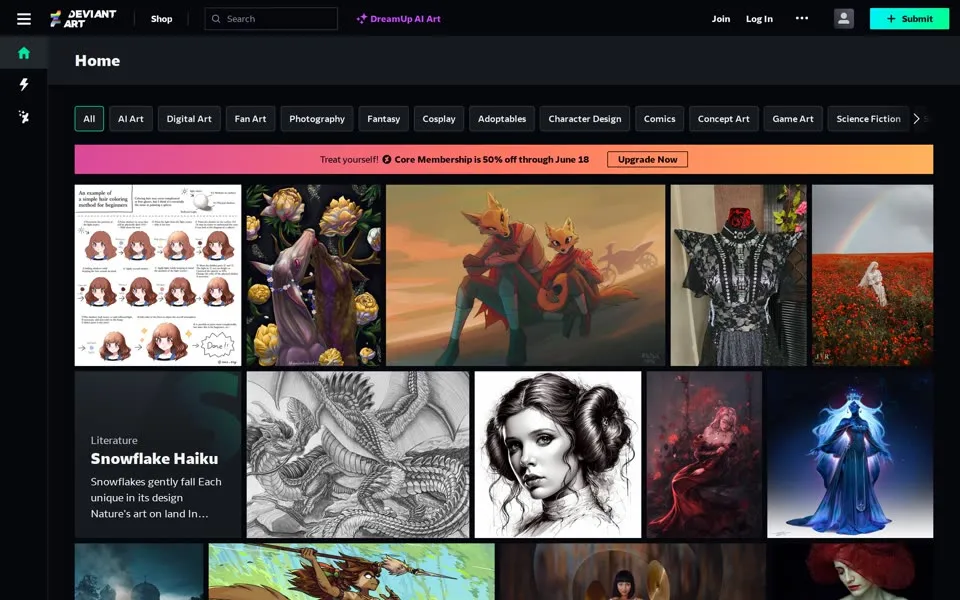Open the black lace dress photo
The height and width of the screenshot is (600, 960).
click(x=738, y=276)
